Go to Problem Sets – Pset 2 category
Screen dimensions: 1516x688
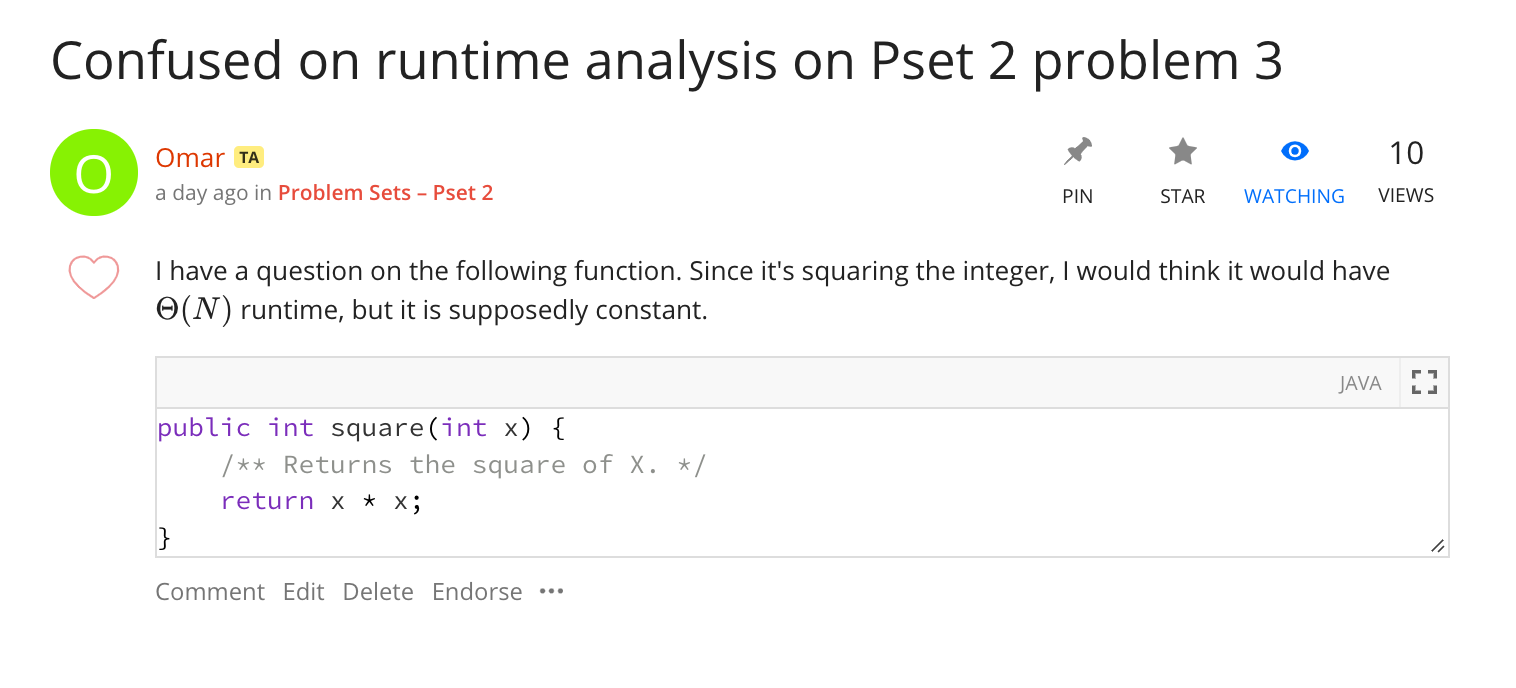385,193
